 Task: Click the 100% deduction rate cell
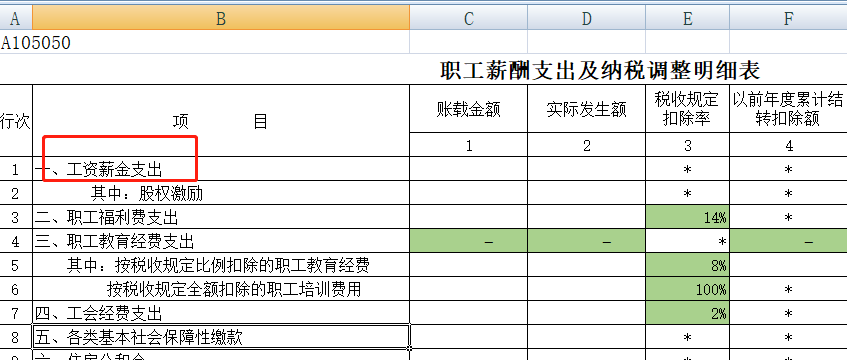(x=687, y=289)
